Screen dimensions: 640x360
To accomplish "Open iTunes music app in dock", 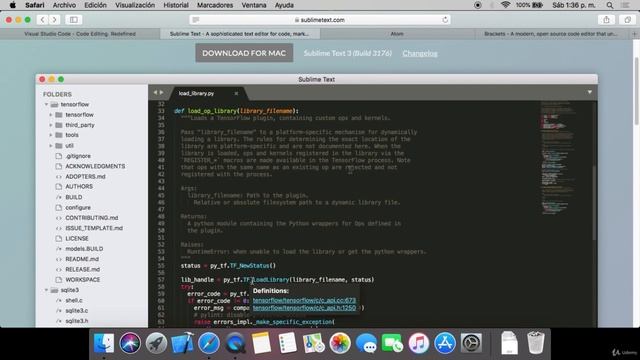I will [418, 343].
